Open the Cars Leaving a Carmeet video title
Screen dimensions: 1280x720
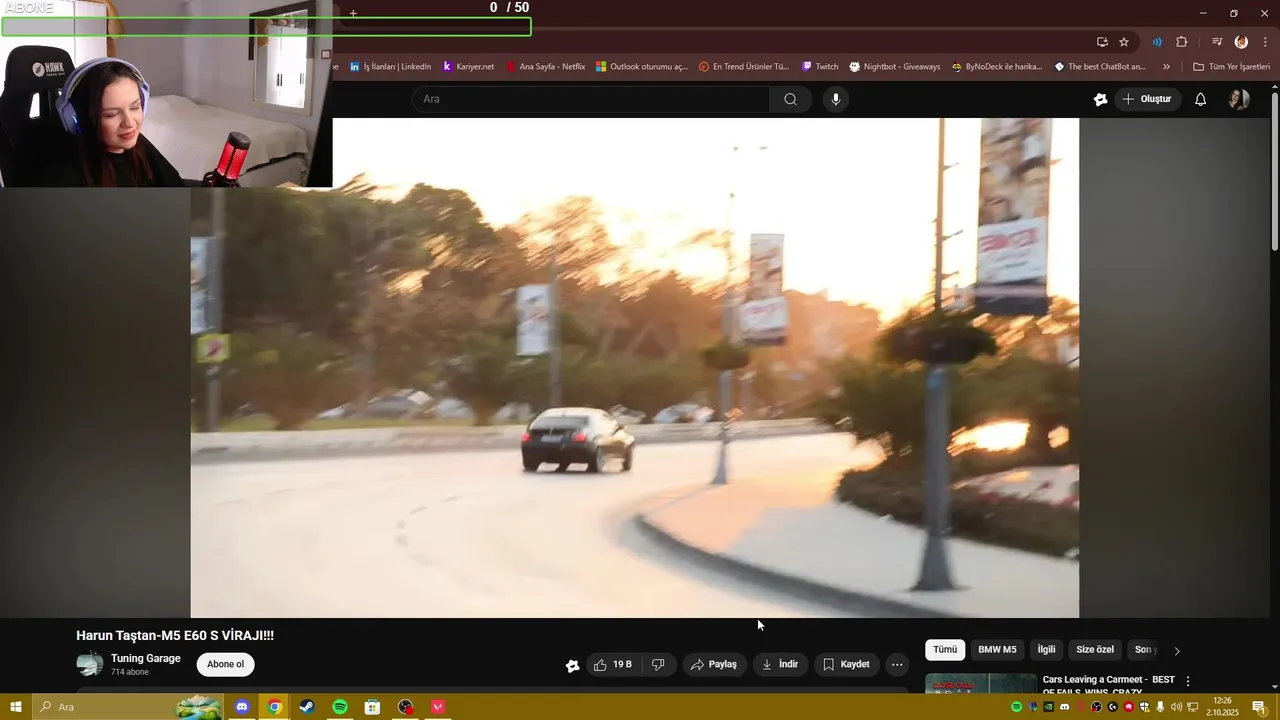(x=1108, y=685)
